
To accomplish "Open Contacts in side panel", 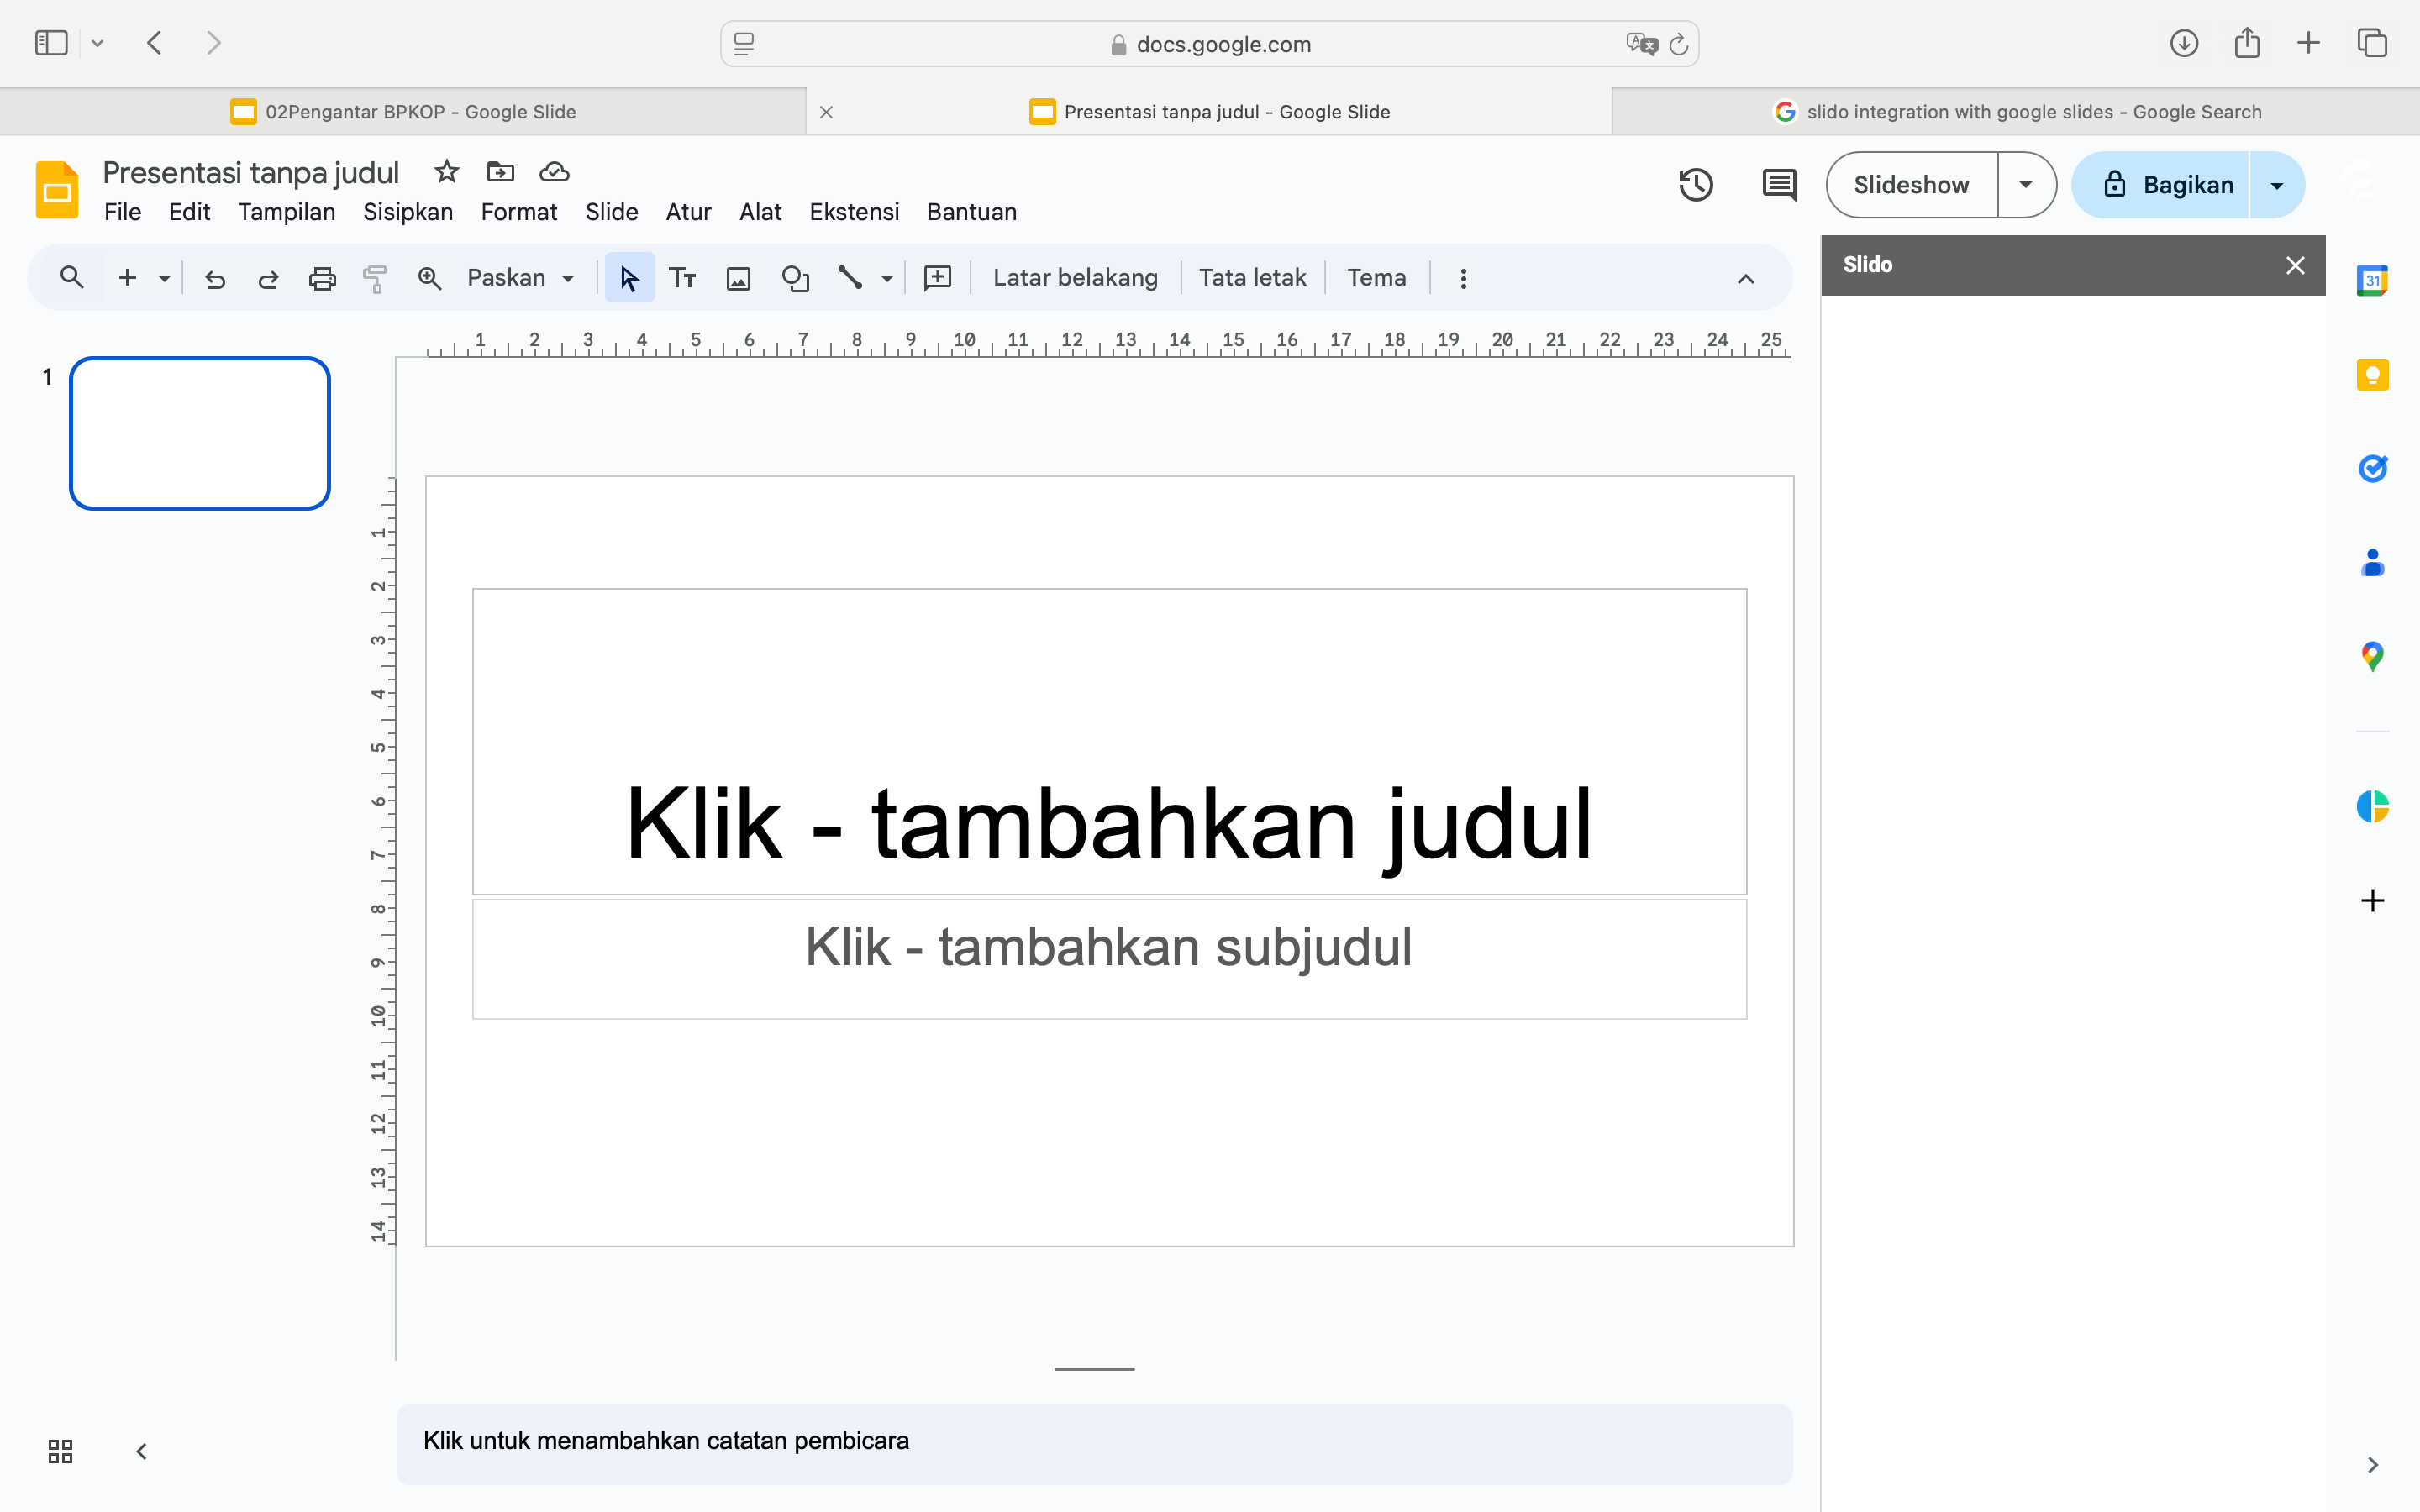I will coord(2372,562).
